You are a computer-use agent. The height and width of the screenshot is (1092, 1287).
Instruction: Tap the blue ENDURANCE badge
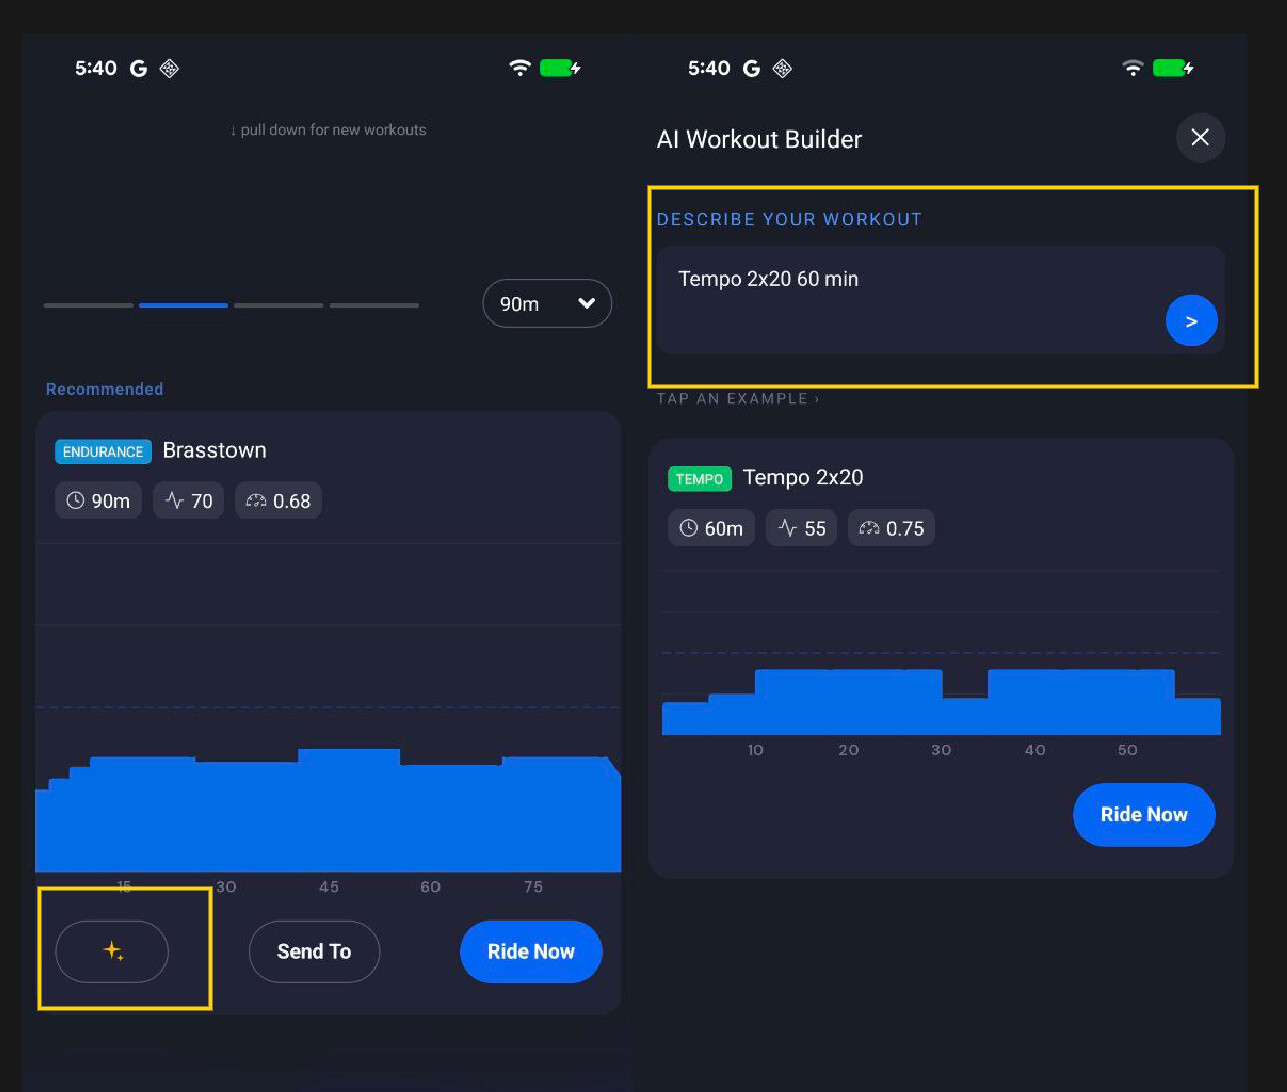click(103, 452)
